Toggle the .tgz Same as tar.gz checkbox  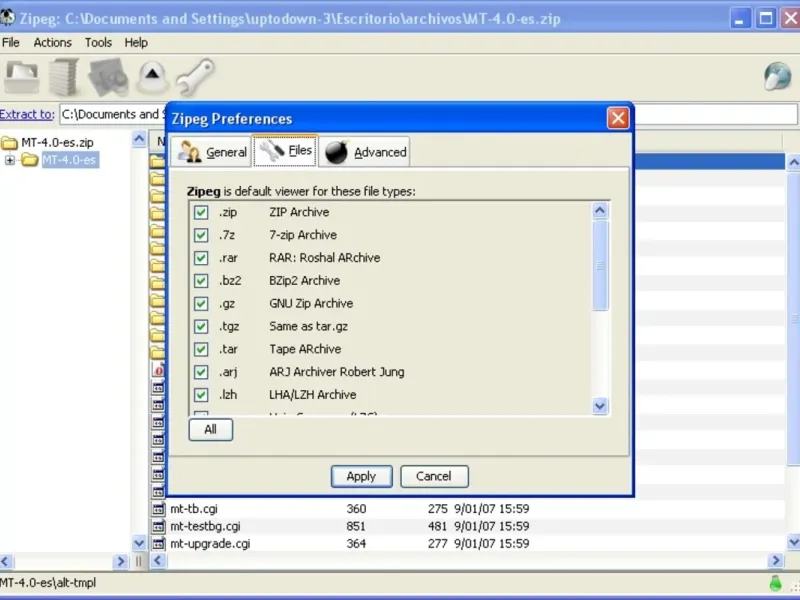[x=201, y=327]
